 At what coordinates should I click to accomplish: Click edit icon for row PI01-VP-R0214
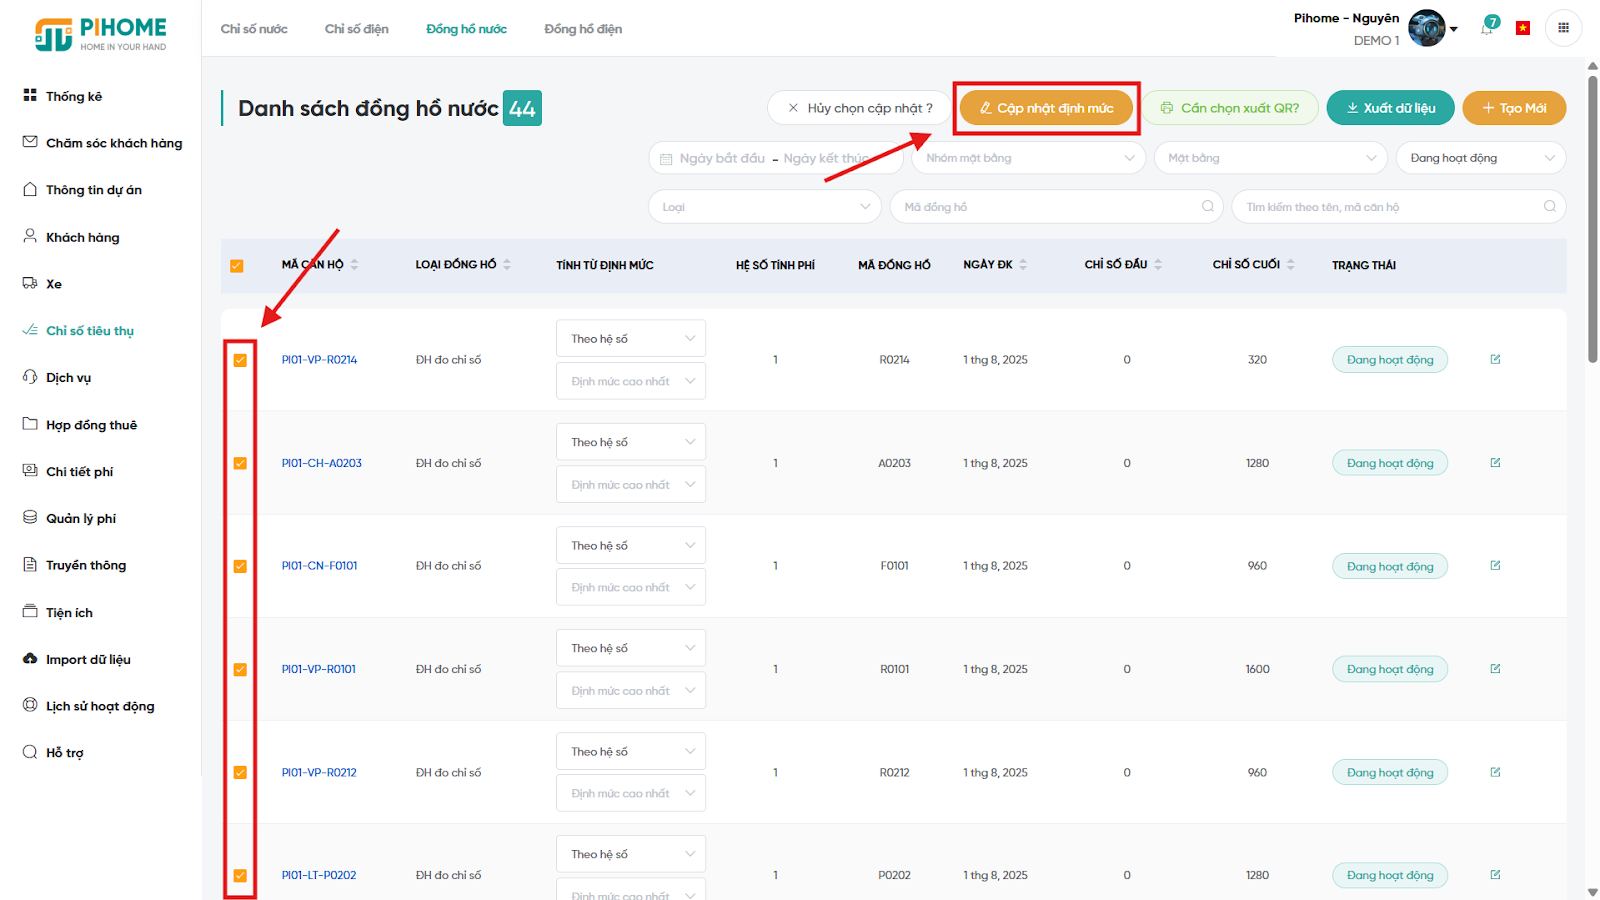1495,359
